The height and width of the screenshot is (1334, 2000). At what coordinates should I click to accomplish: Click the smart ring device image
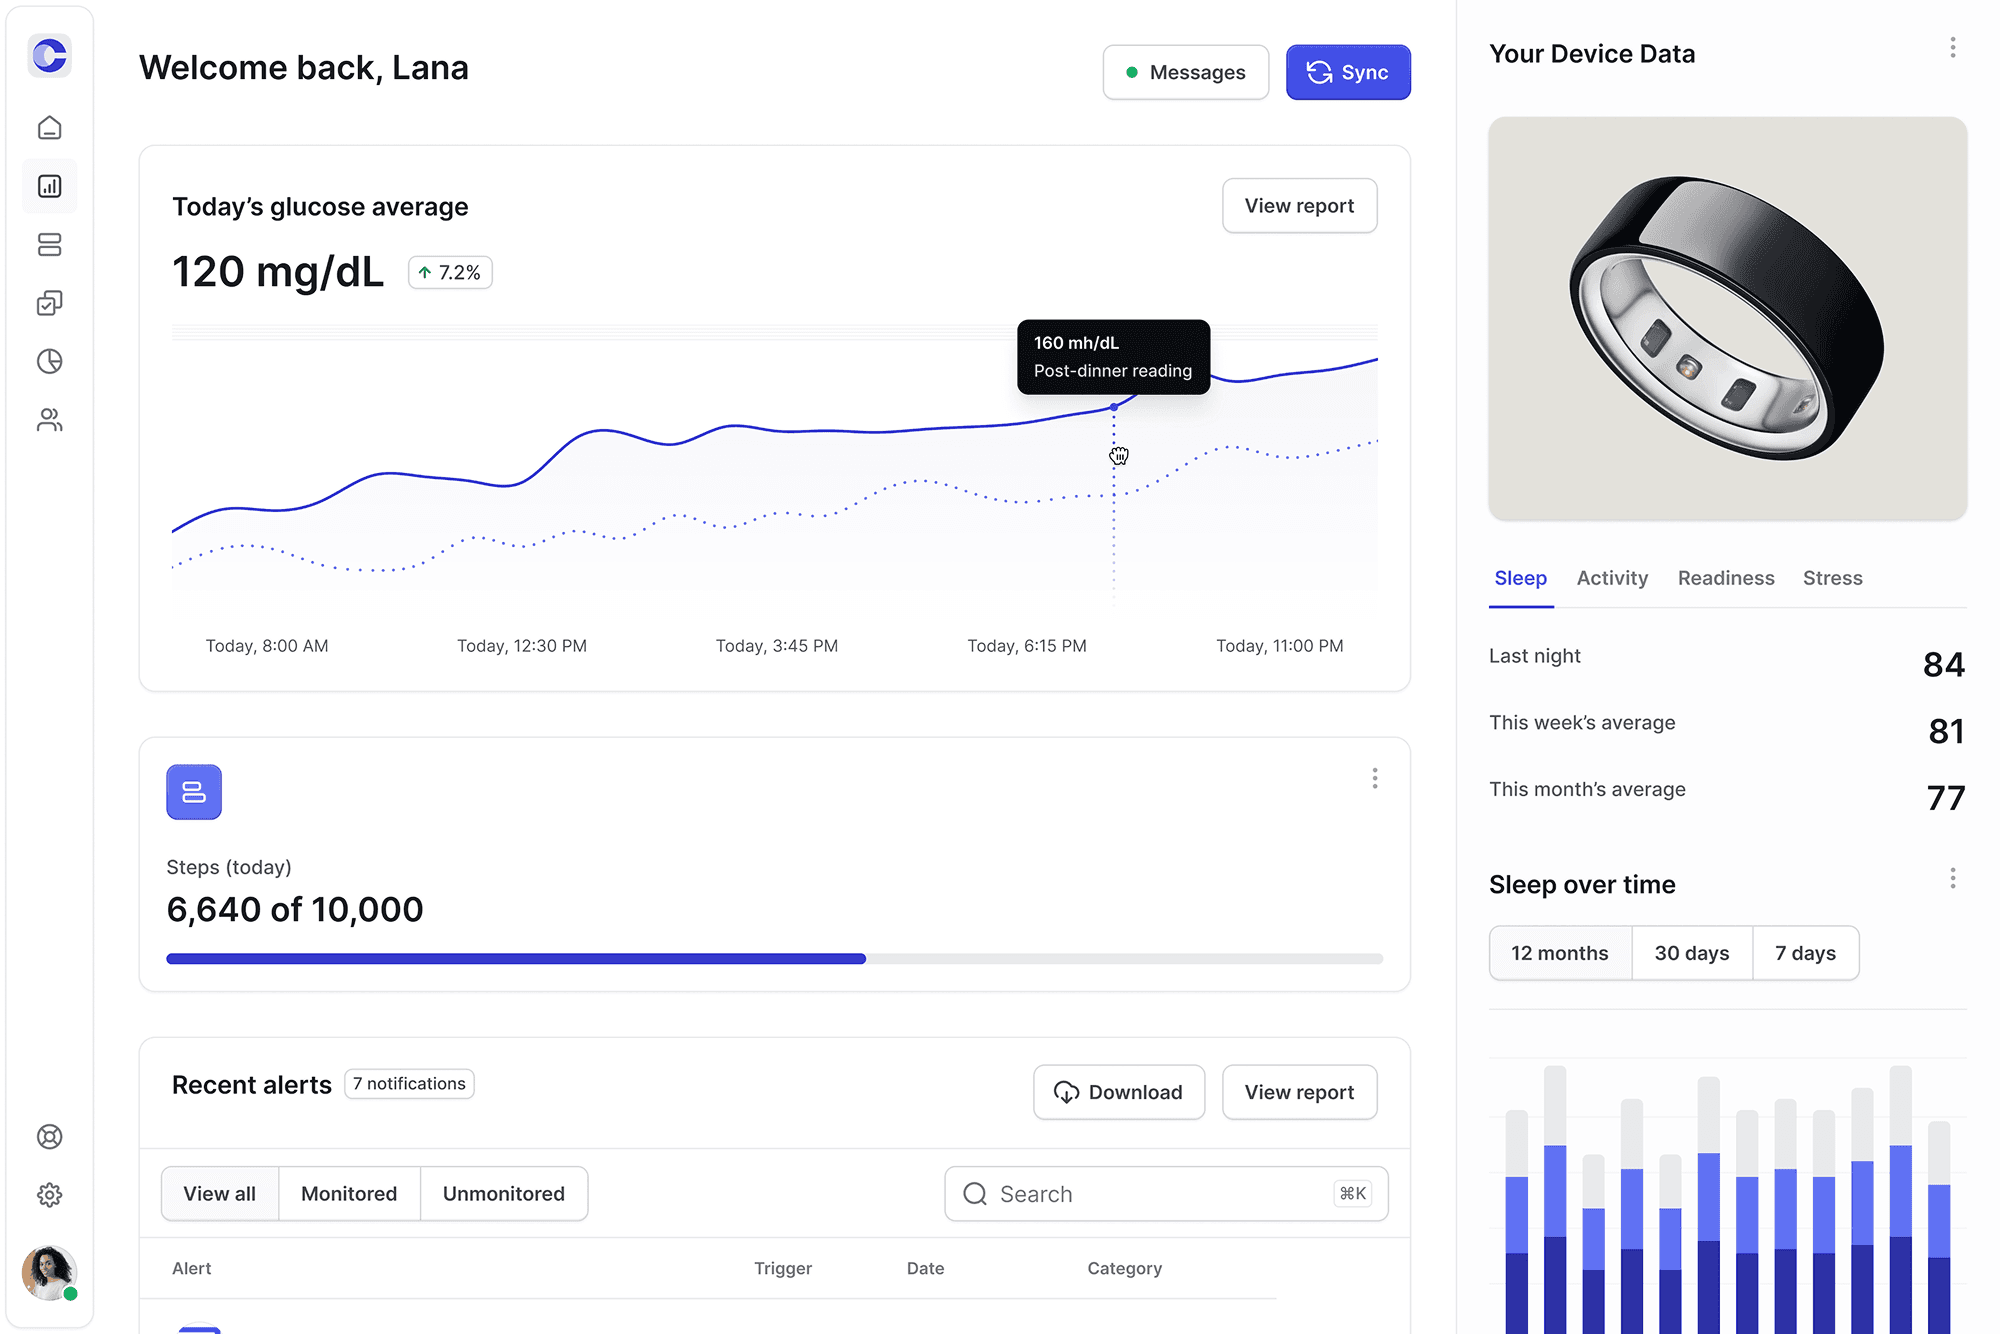click(1727, 318)
